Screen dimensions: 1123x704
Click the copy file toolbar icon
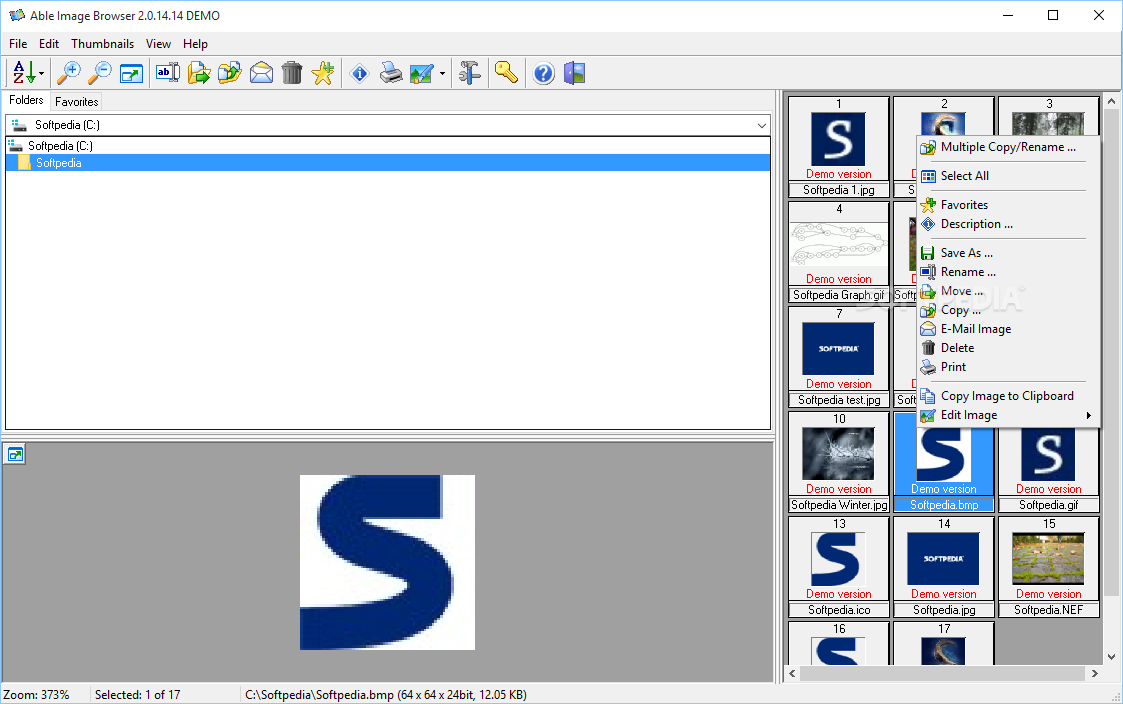click(230, 73)
